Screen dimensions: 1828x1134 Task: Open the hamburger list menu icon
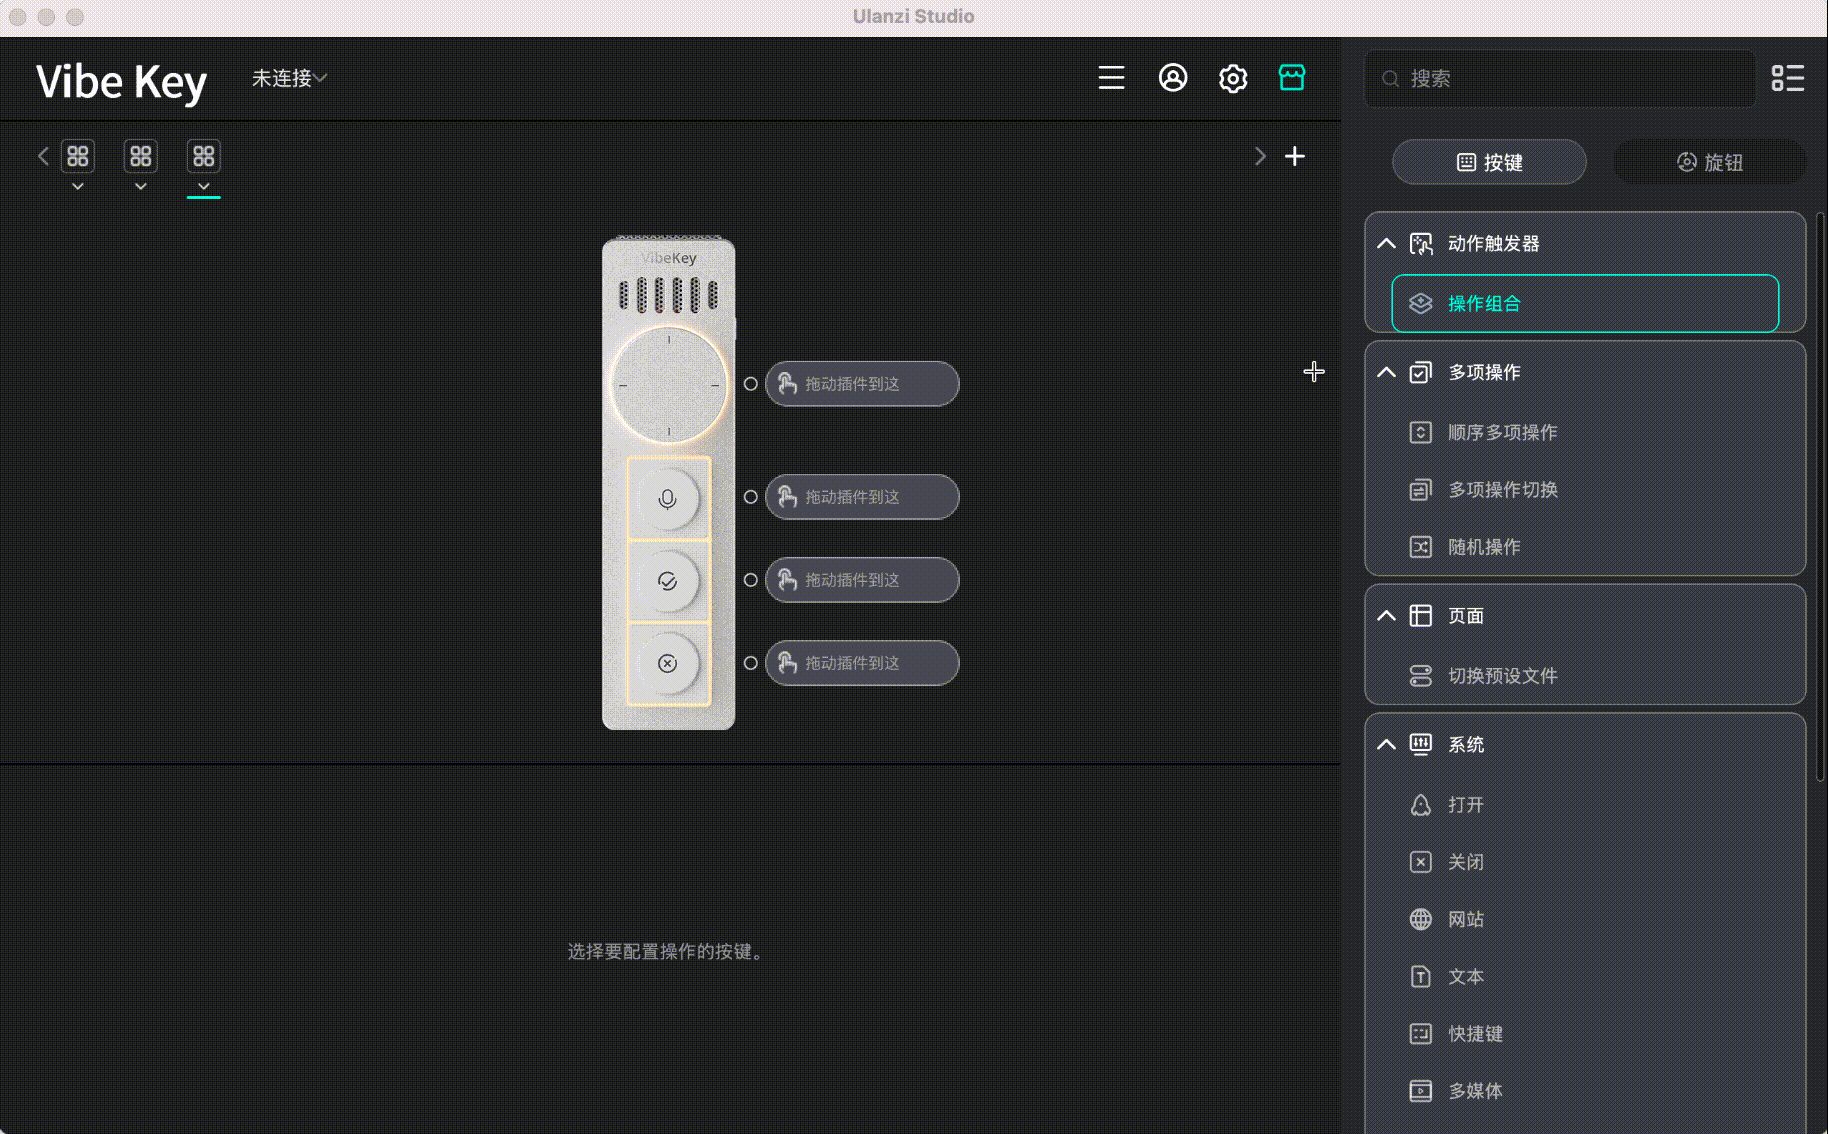1111,78
